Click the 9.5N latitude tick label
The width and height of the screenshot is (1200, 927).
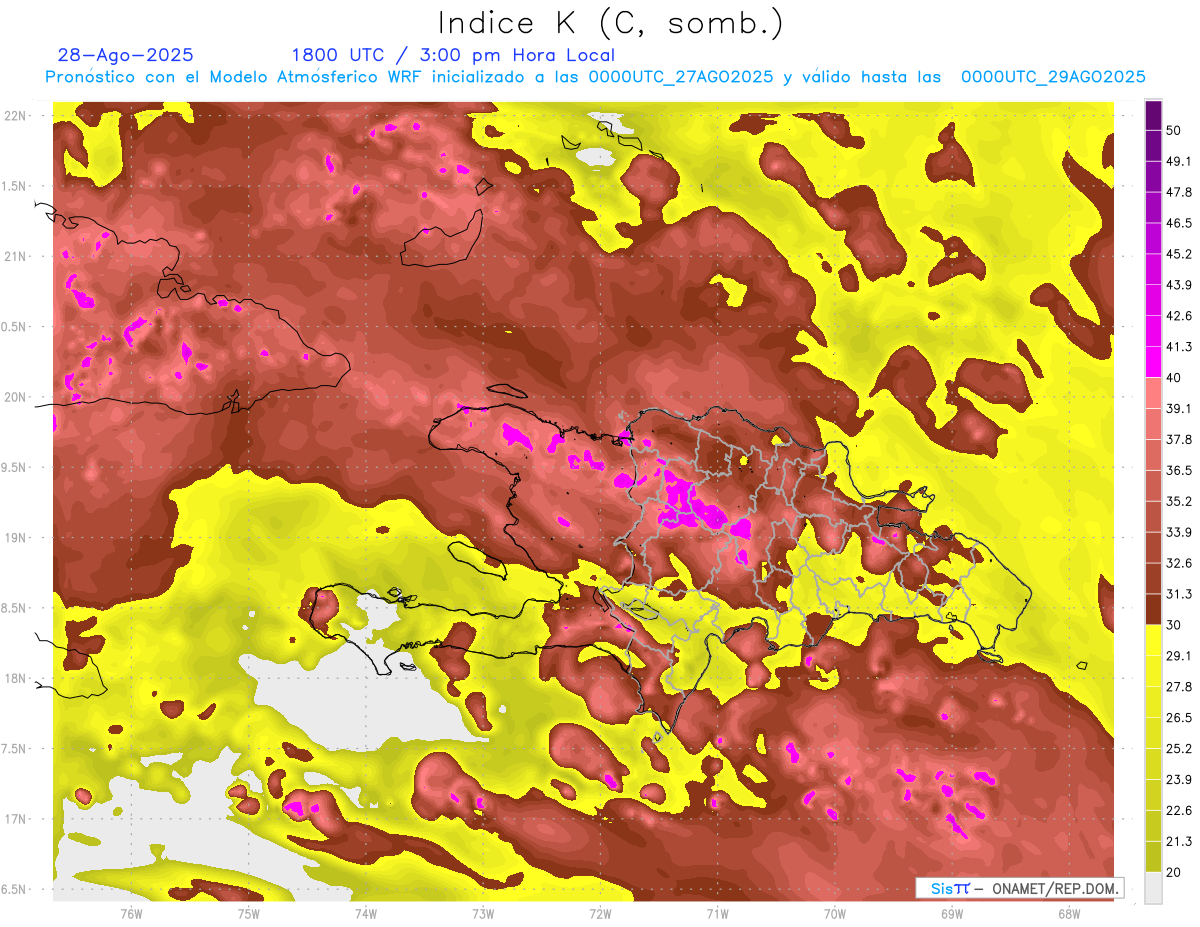[15, 468]
